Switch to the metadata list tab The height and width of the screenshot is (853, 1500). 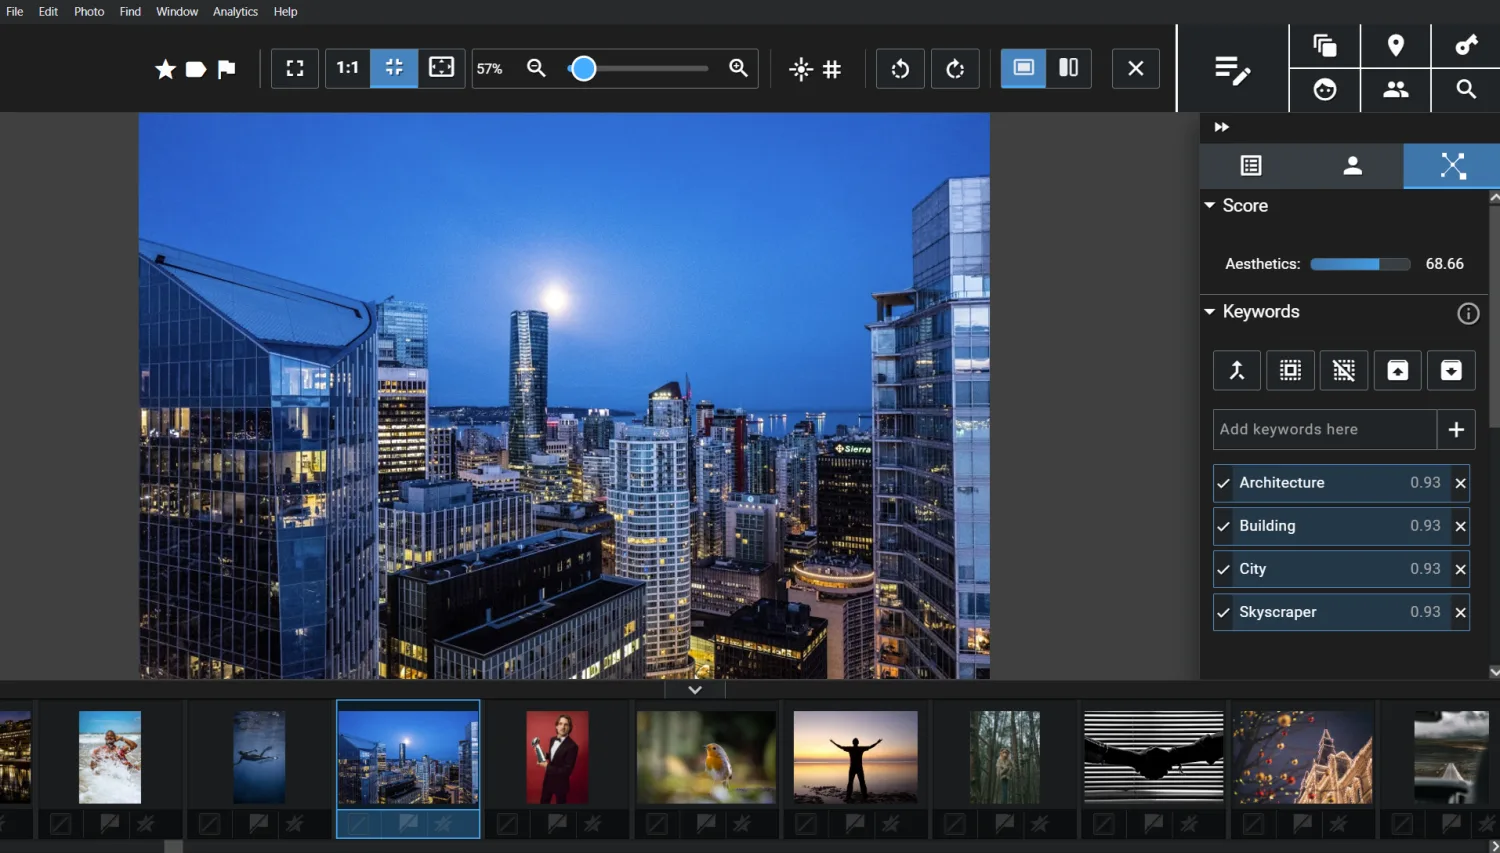(x=1251, y=165)
